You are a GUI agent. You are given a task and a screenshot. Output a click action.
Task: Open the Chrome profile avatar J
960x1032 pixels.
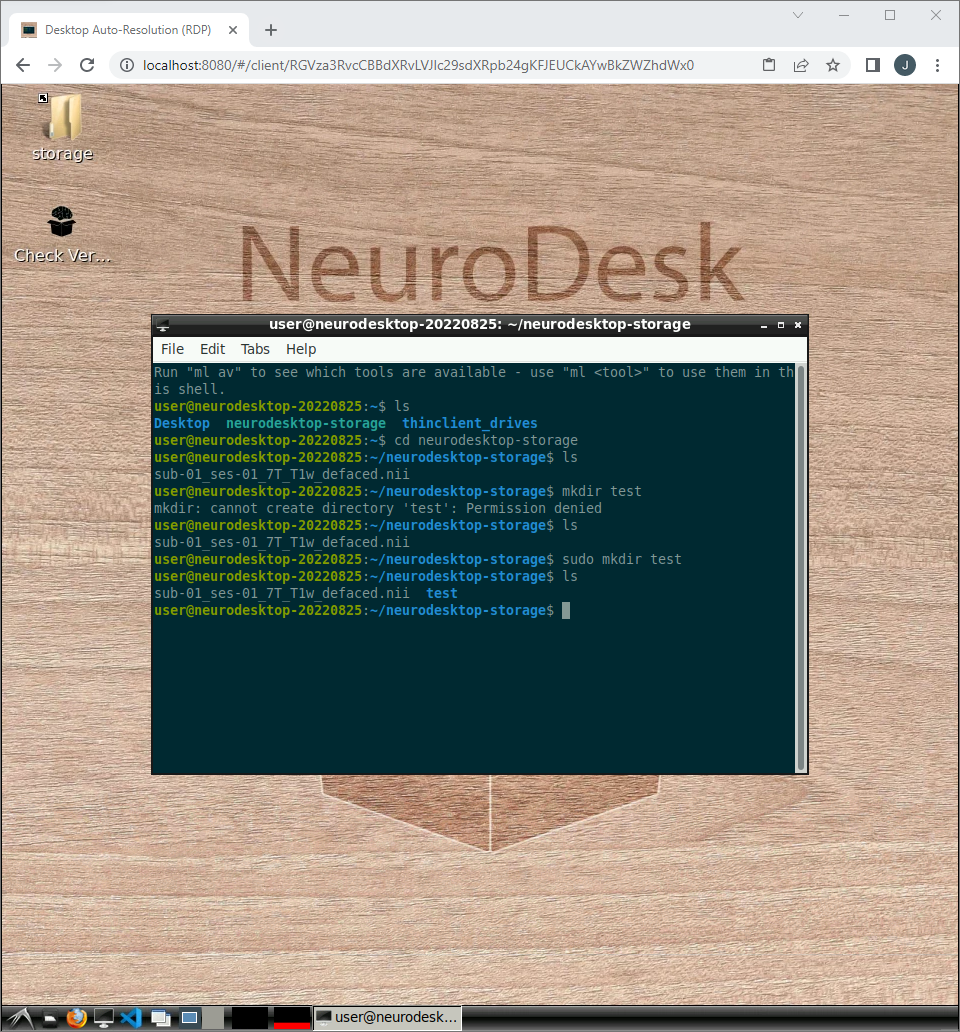pos(904,64)
